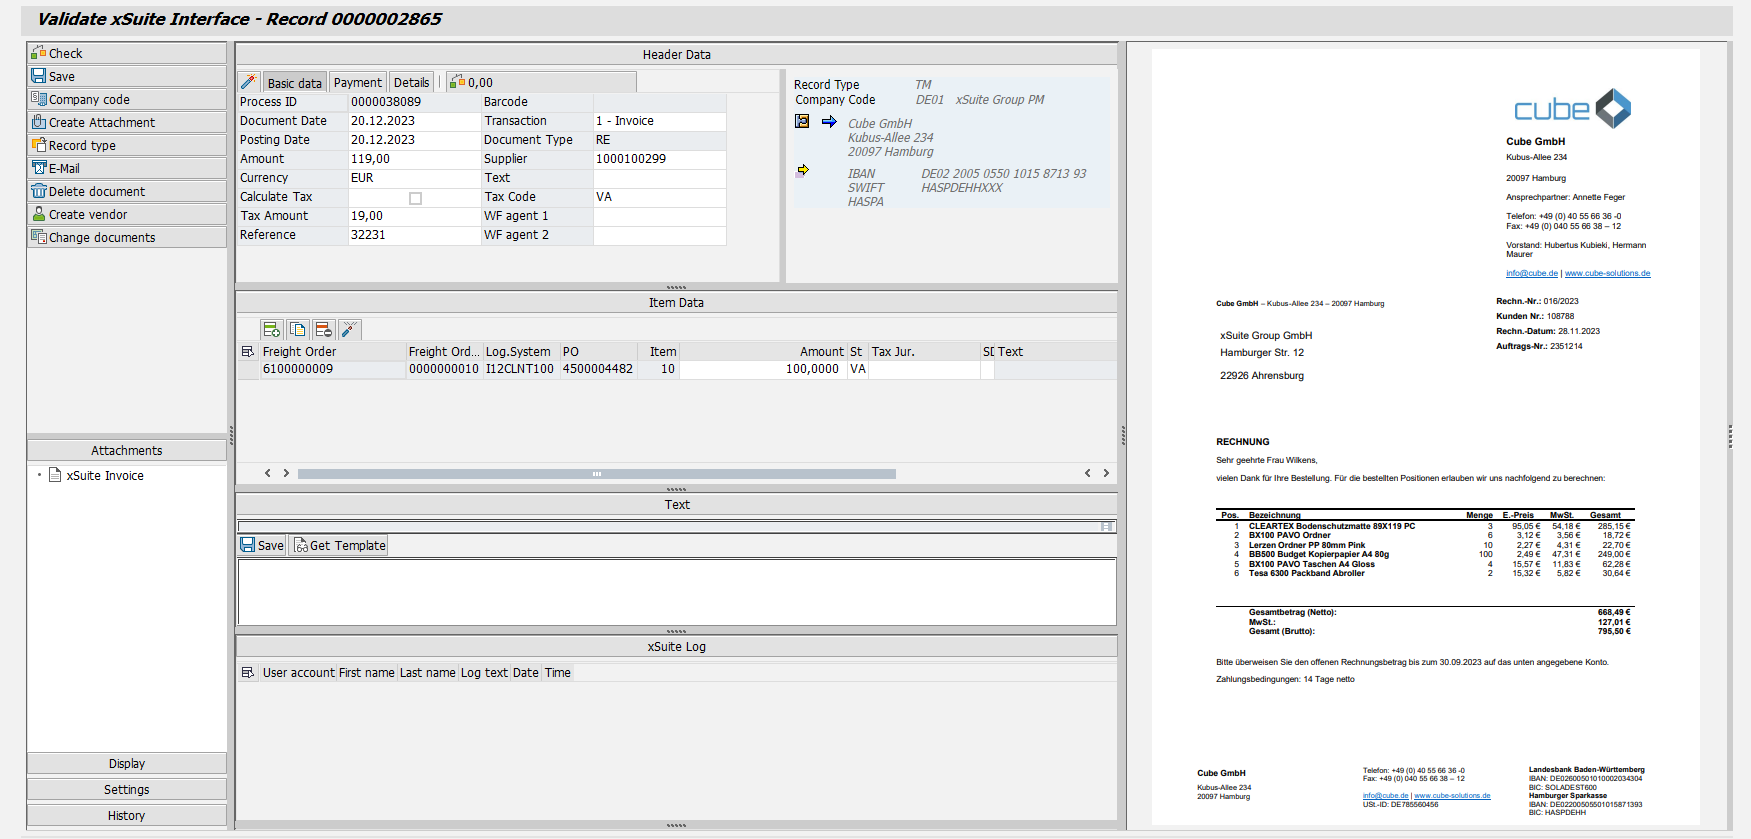Screen dimensions: 1751x839
Task: Click the Create vendor button
Action: click(x=127, y=214)
